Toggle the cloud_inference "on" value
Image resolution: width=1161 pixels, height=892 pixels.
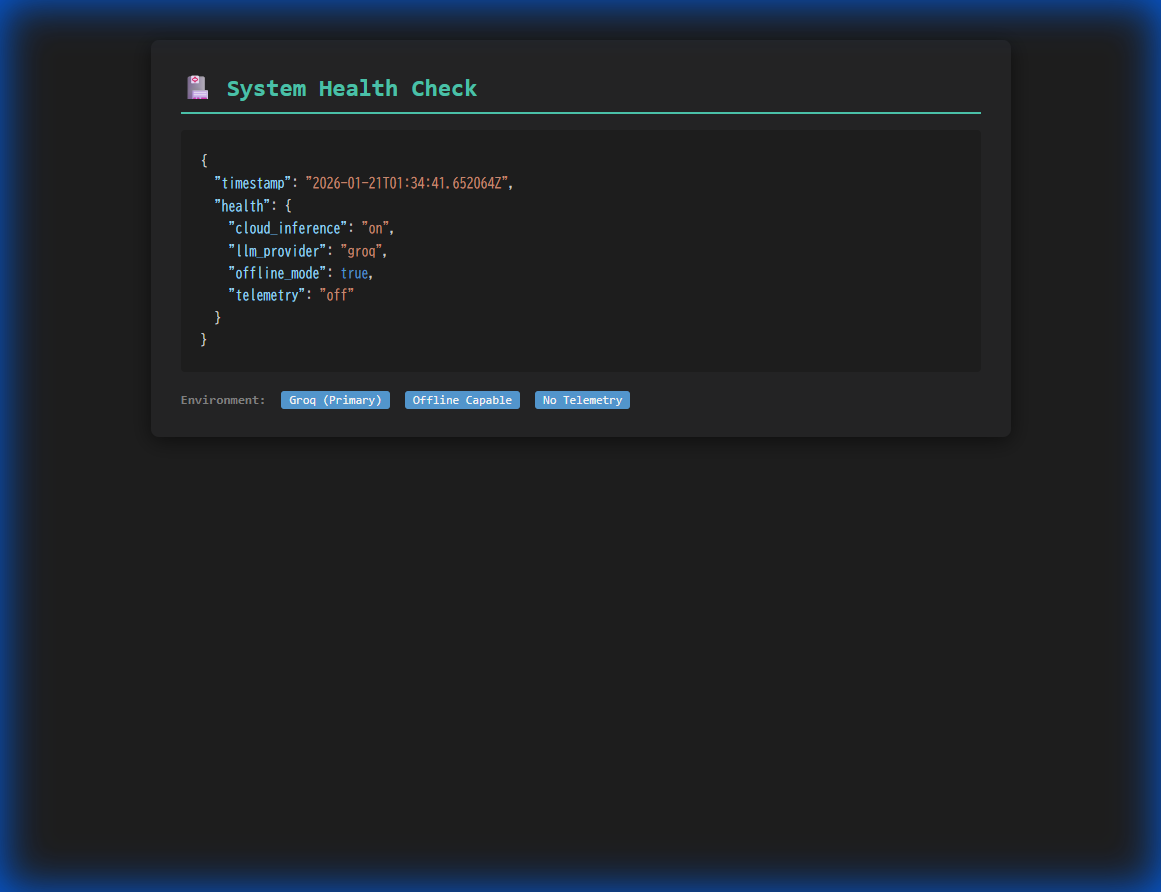tap(375, 227)
